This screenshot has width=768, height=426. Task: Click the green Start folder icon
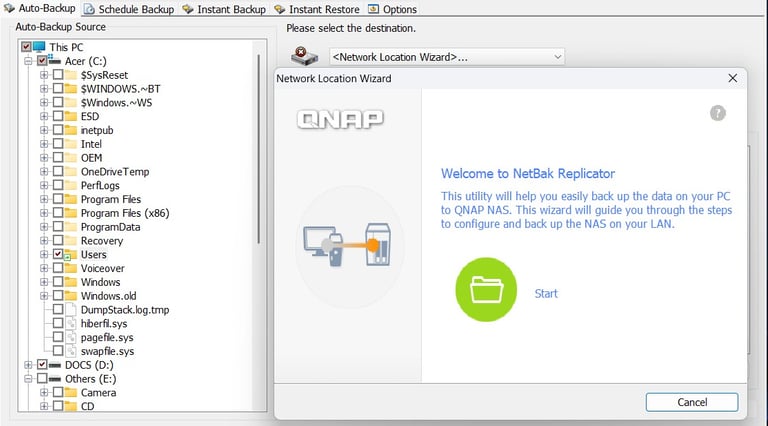486,289
